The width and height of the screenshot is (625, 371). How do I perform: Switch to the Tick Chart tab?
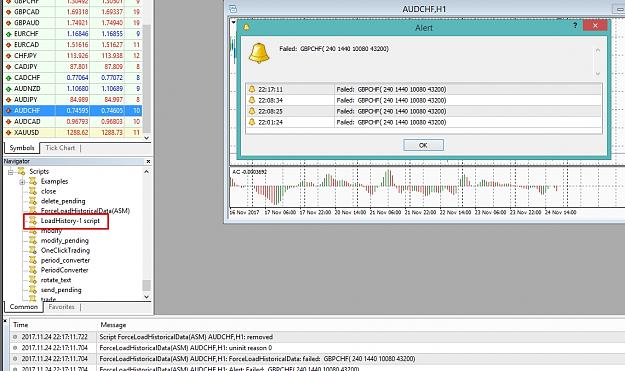60,148
